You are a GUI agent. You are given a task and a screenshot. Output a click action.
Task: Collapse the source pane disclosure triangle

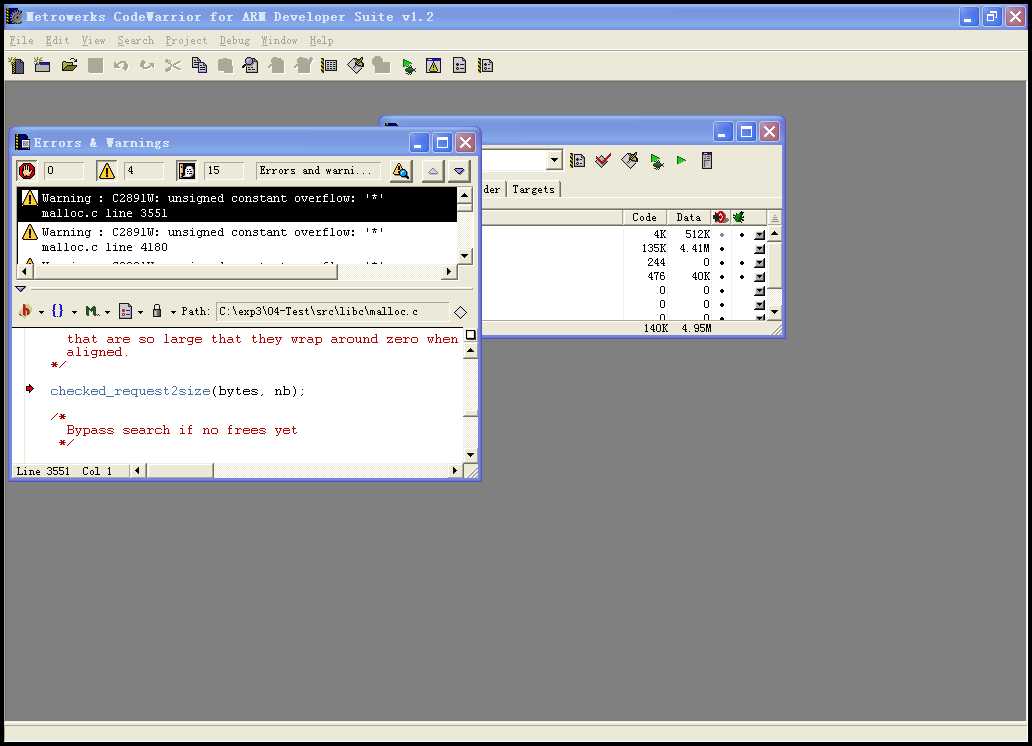20,288
